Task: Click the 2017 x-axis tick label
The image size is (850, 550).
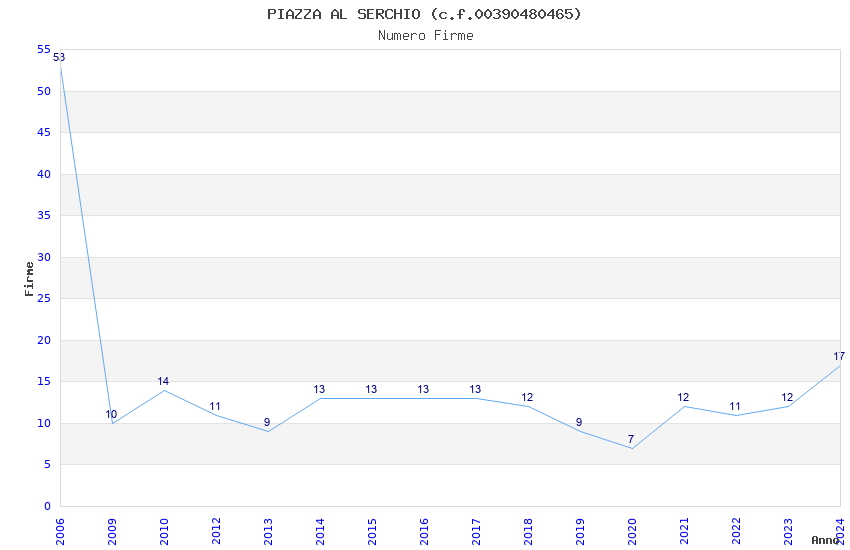Action: point(476,527)
